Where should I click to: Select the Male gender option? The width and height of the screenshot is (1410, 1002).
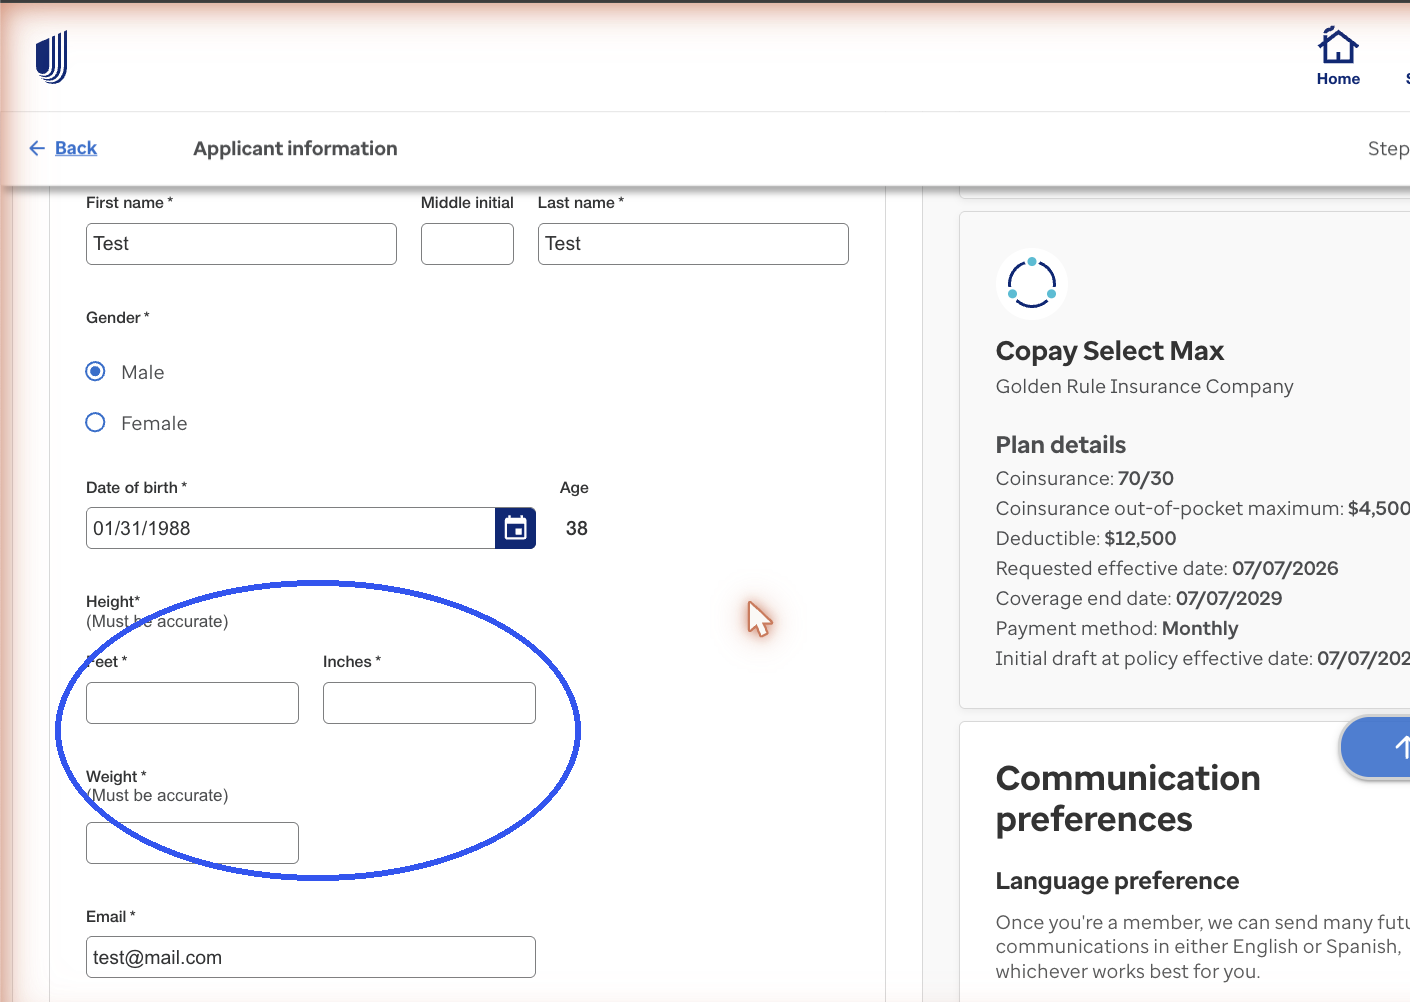[96, 372]
